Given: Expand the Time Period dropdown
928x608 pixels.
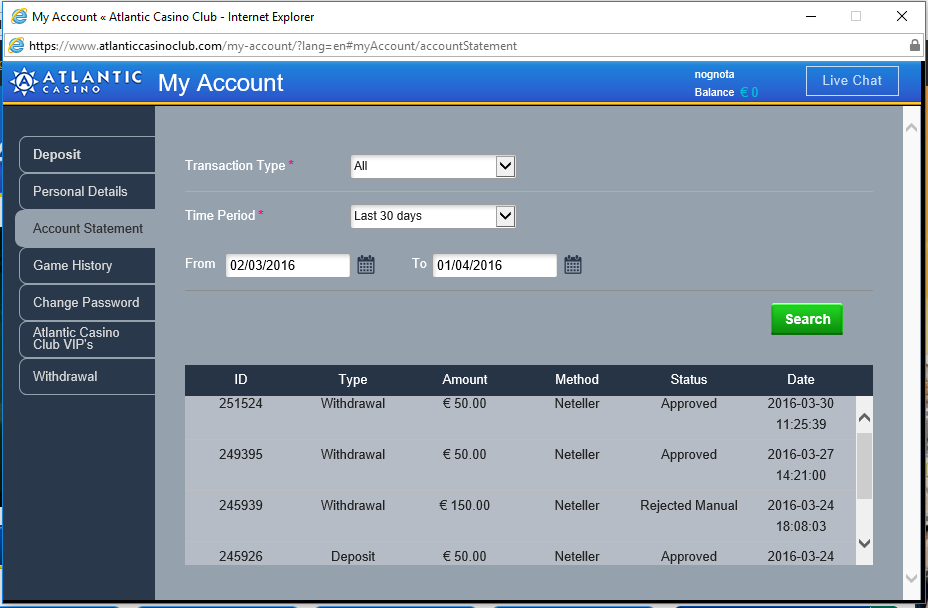Looking at the screenshot, I should pyautogui.click(x=505, y=216).
